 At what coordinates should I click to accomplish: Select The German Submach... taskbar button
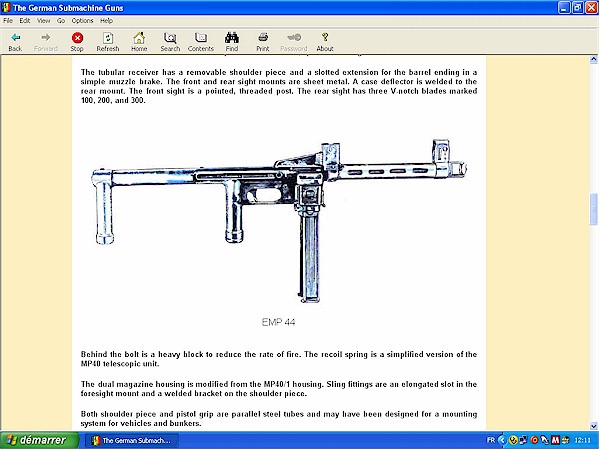pos(131,440)
